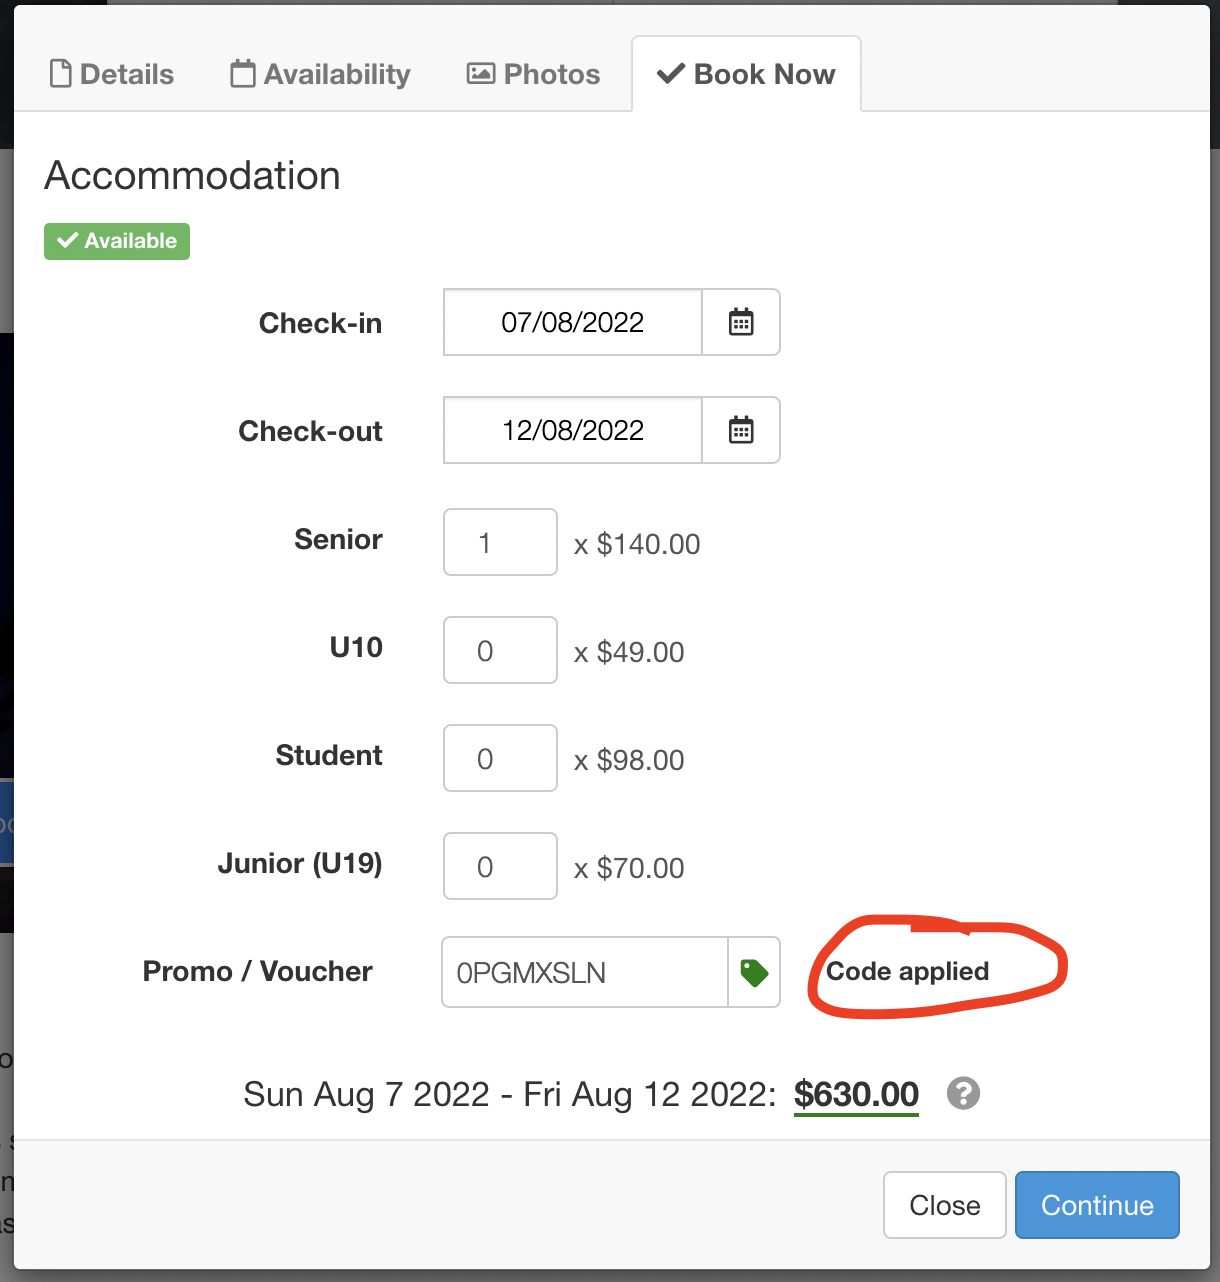Edit the Senior guest count field
Image resolution: width=1220 pixels, height=1282 pixels.
click(500, 542)
